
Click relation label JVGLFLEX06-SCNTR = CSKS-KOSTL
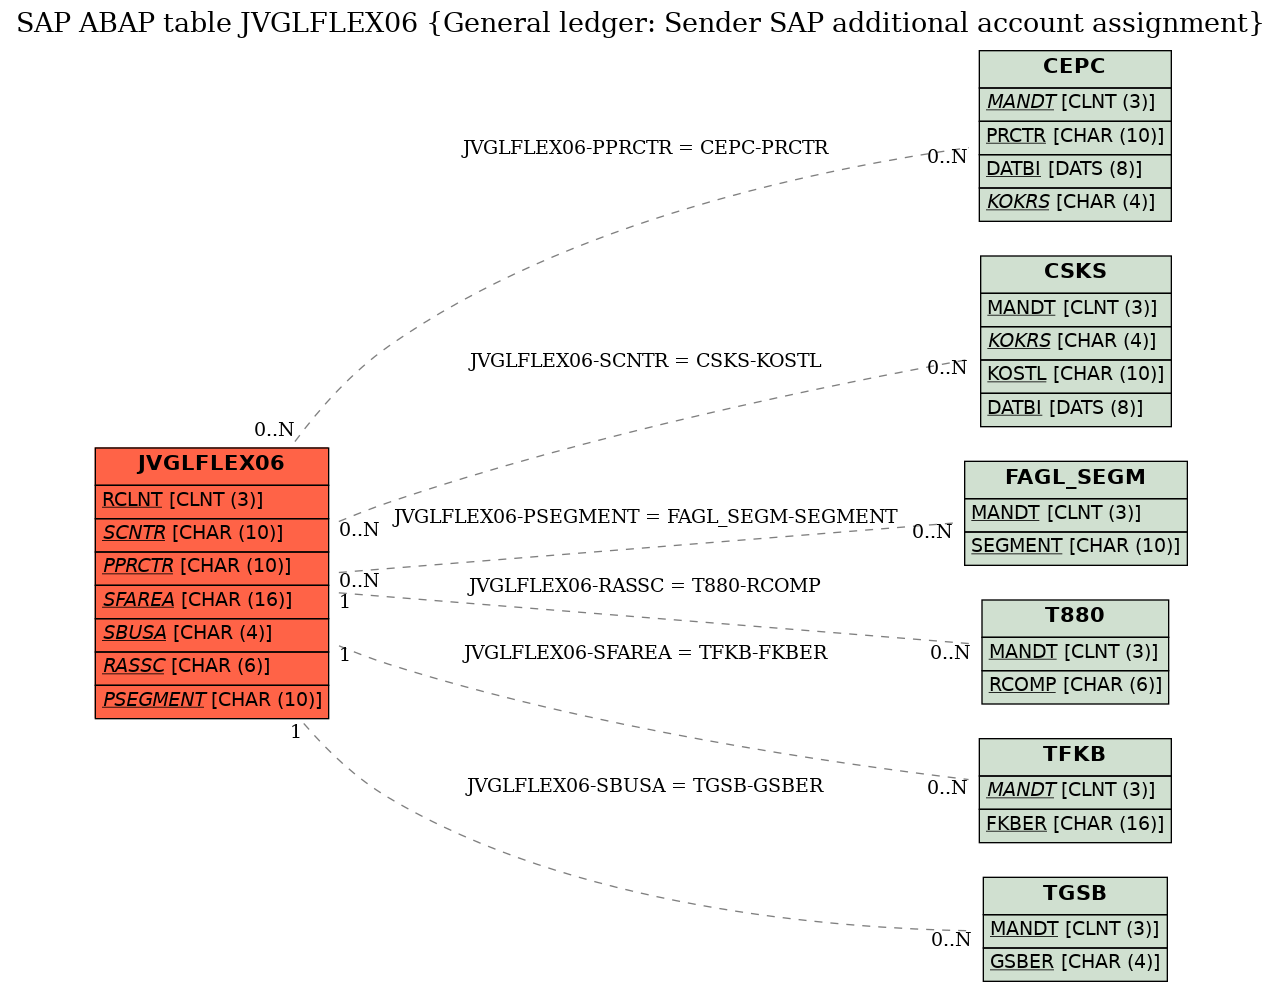(x=645, y=361)
